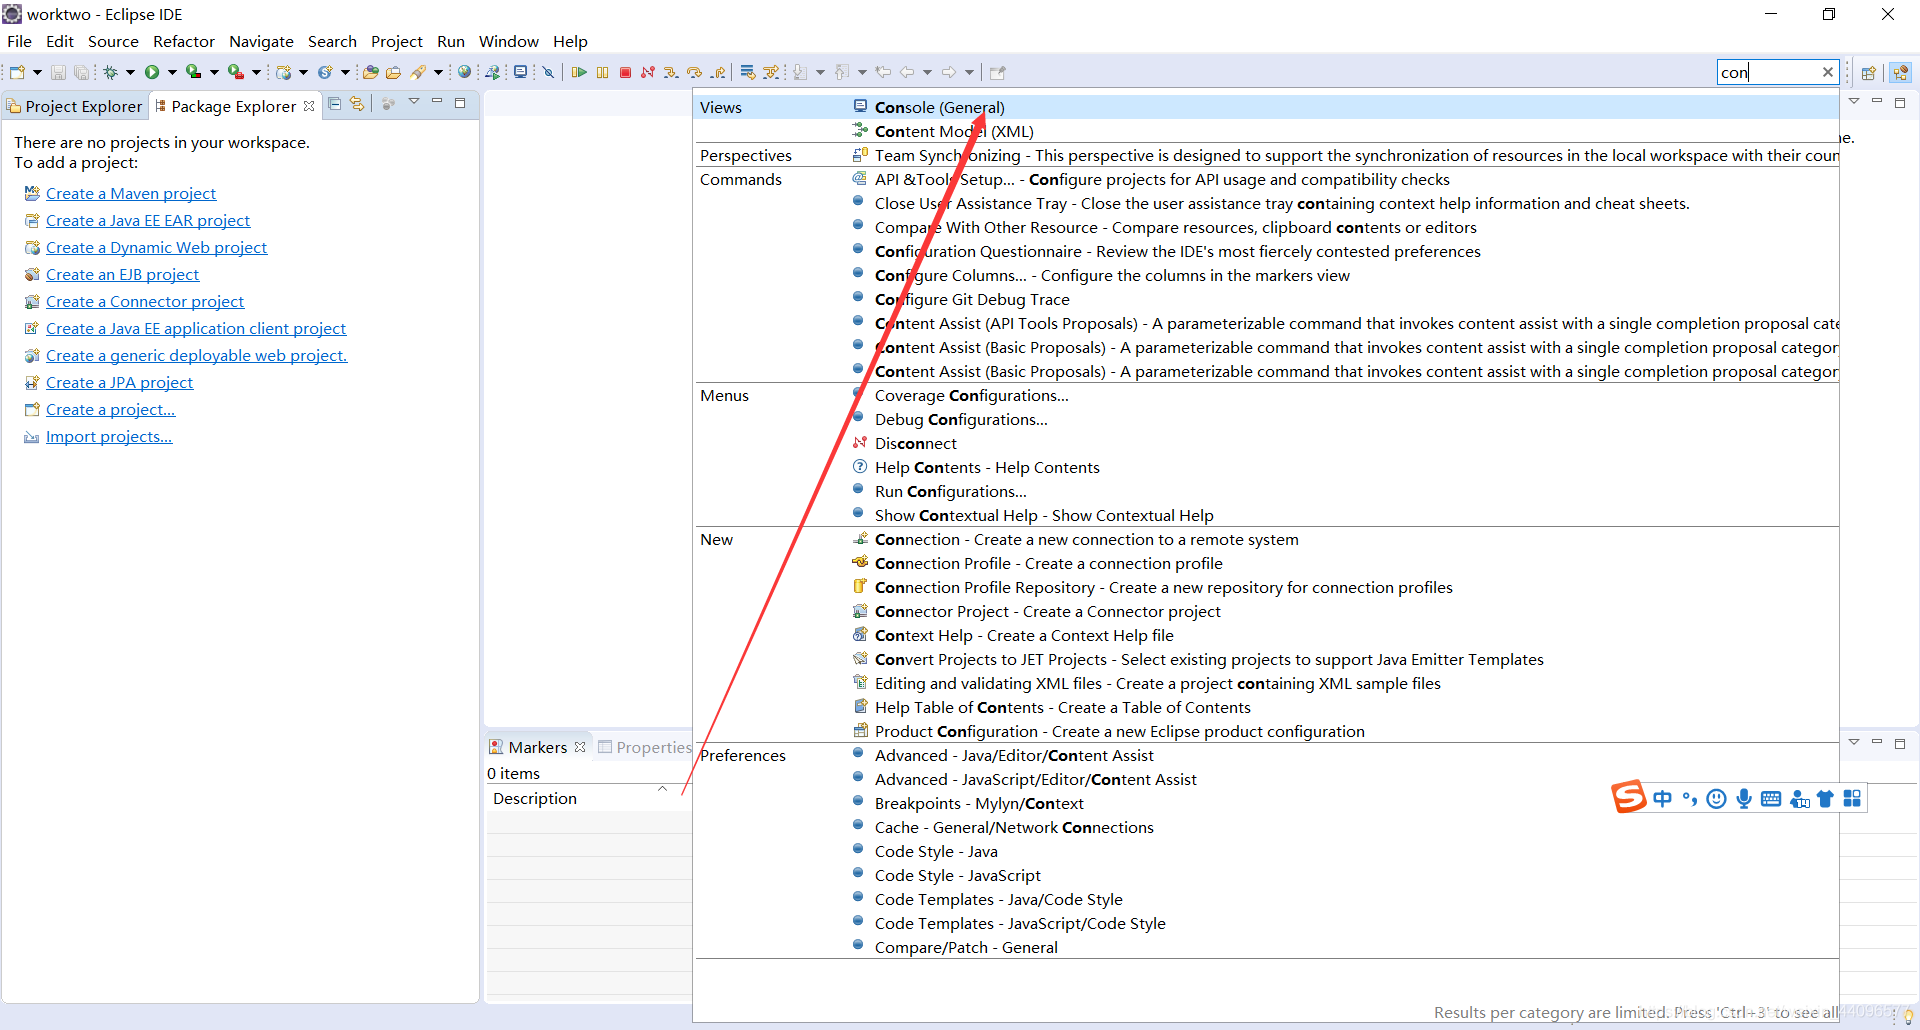This screenshot has width=1920, height=1030.
Task: Clear the Quick Access search text
Action: [1827, 72]
